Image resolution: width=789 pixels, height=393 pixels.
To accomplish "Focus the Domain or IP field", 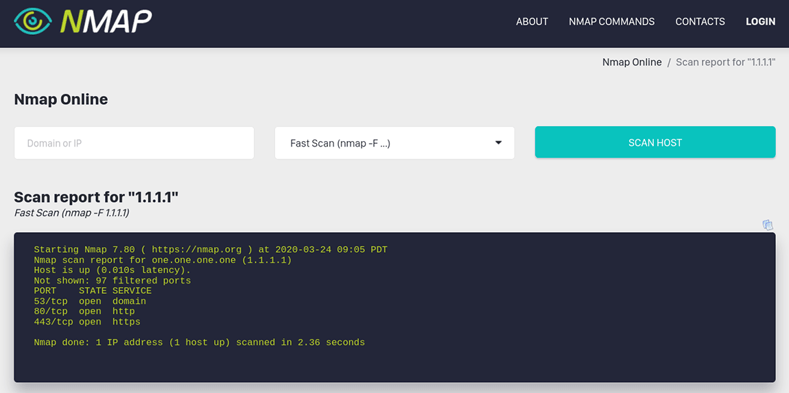I will click(134, 143).
